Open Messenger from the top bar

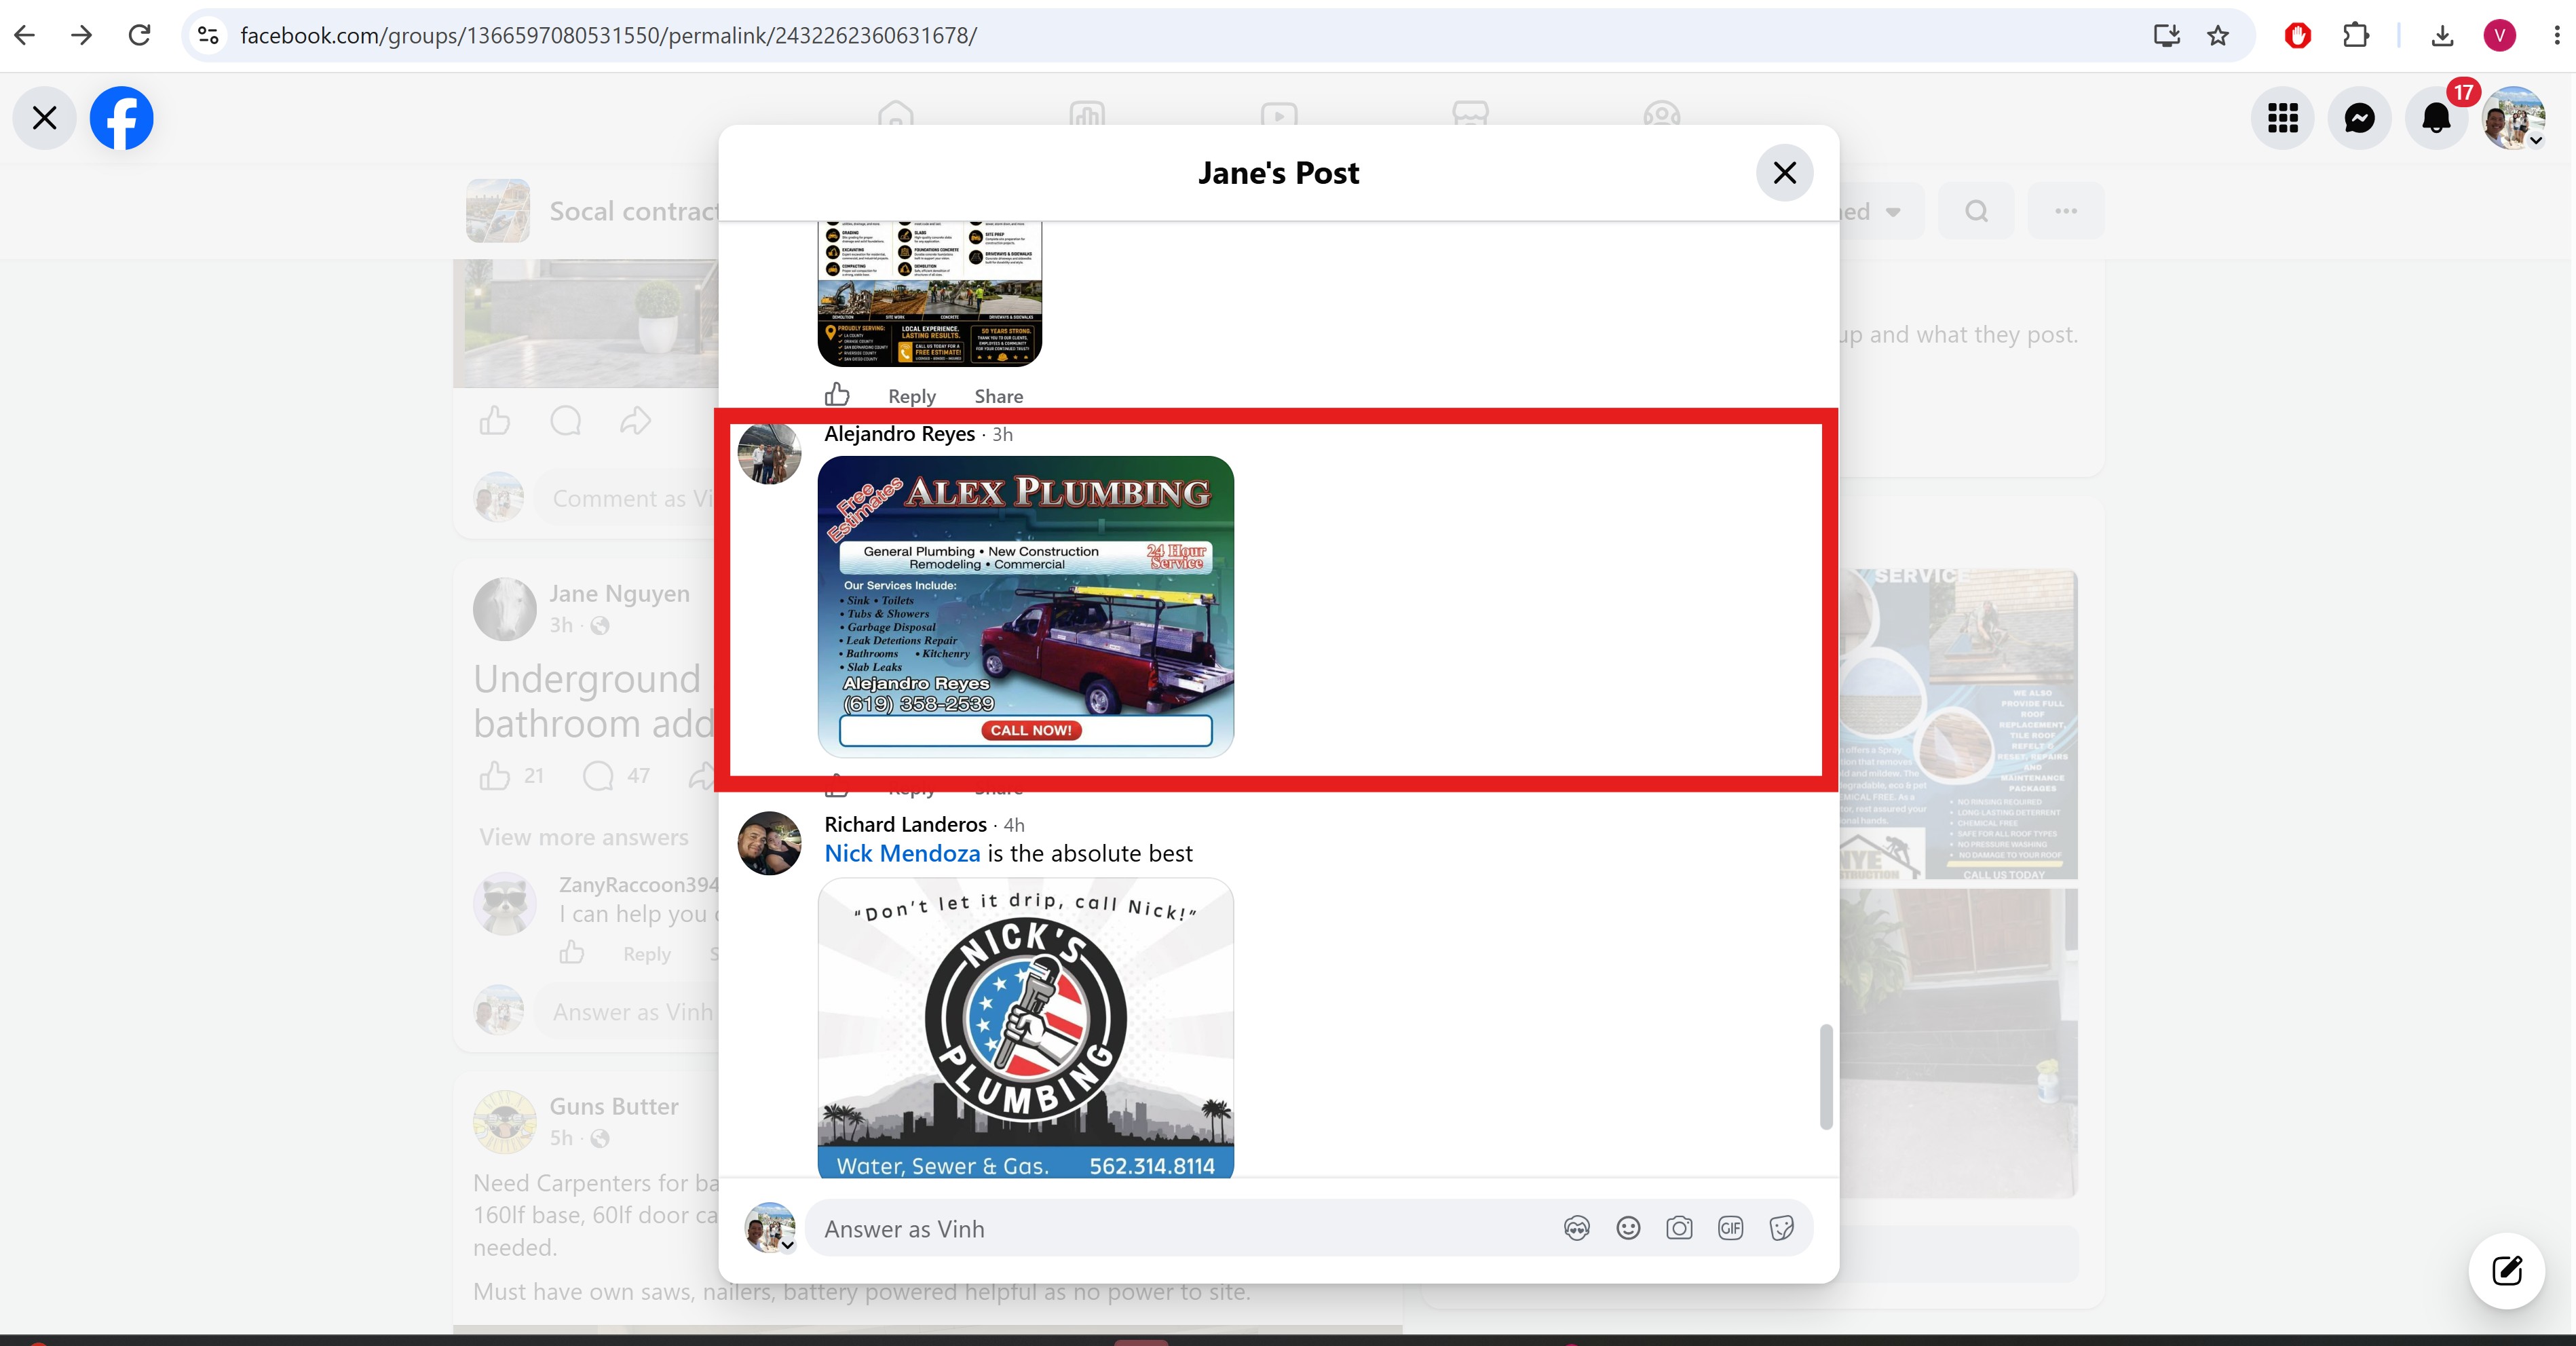coord(2360,118)
